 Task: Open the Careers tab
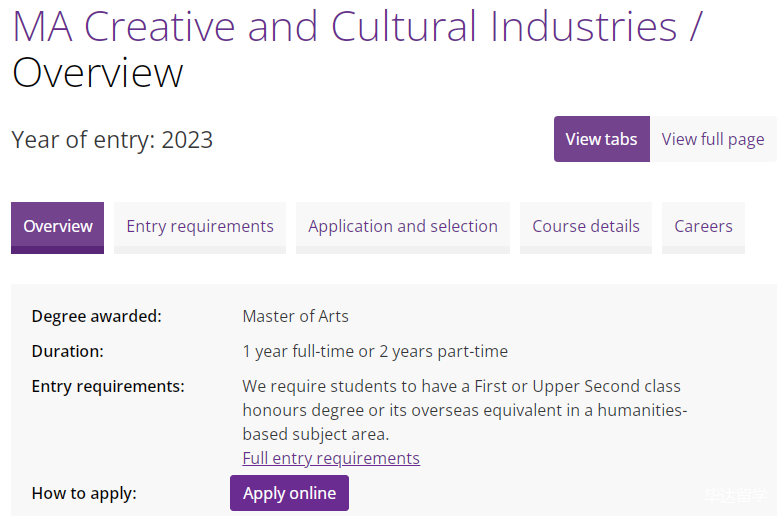(x=703, y=226)
